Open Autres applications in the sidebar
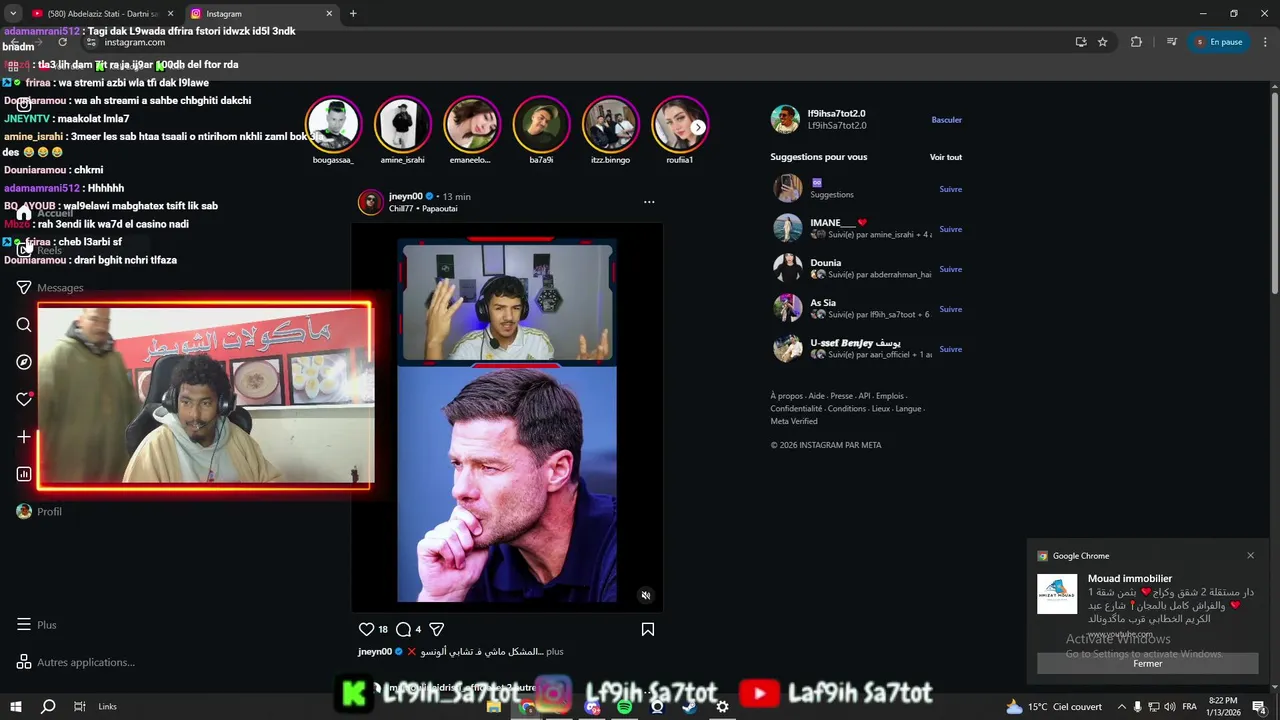This screenshot has width=1280, height=720. [x=76, y=662]
